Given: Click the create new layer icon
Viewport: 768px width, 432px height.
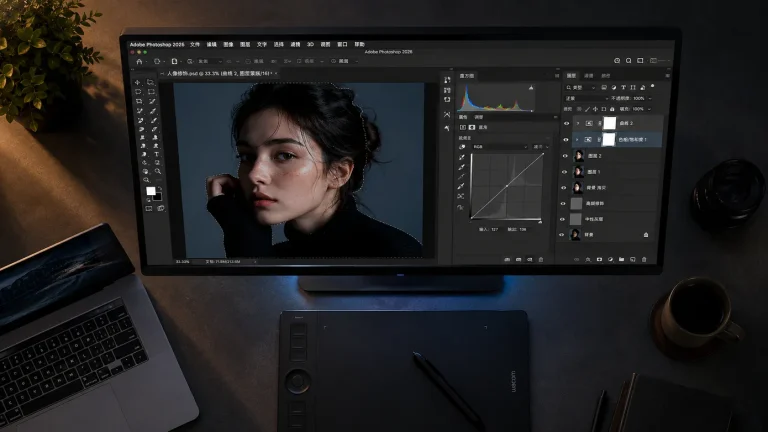Looking at the screenshot, I should coord(633,260).
